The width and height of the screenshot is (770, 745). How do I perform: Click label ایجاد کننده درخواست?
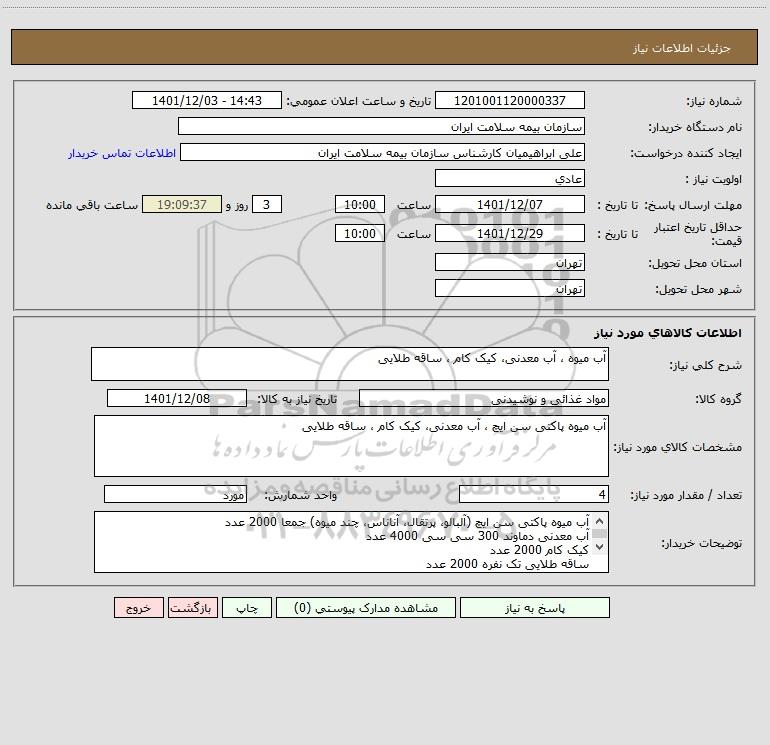click(686, 154)
